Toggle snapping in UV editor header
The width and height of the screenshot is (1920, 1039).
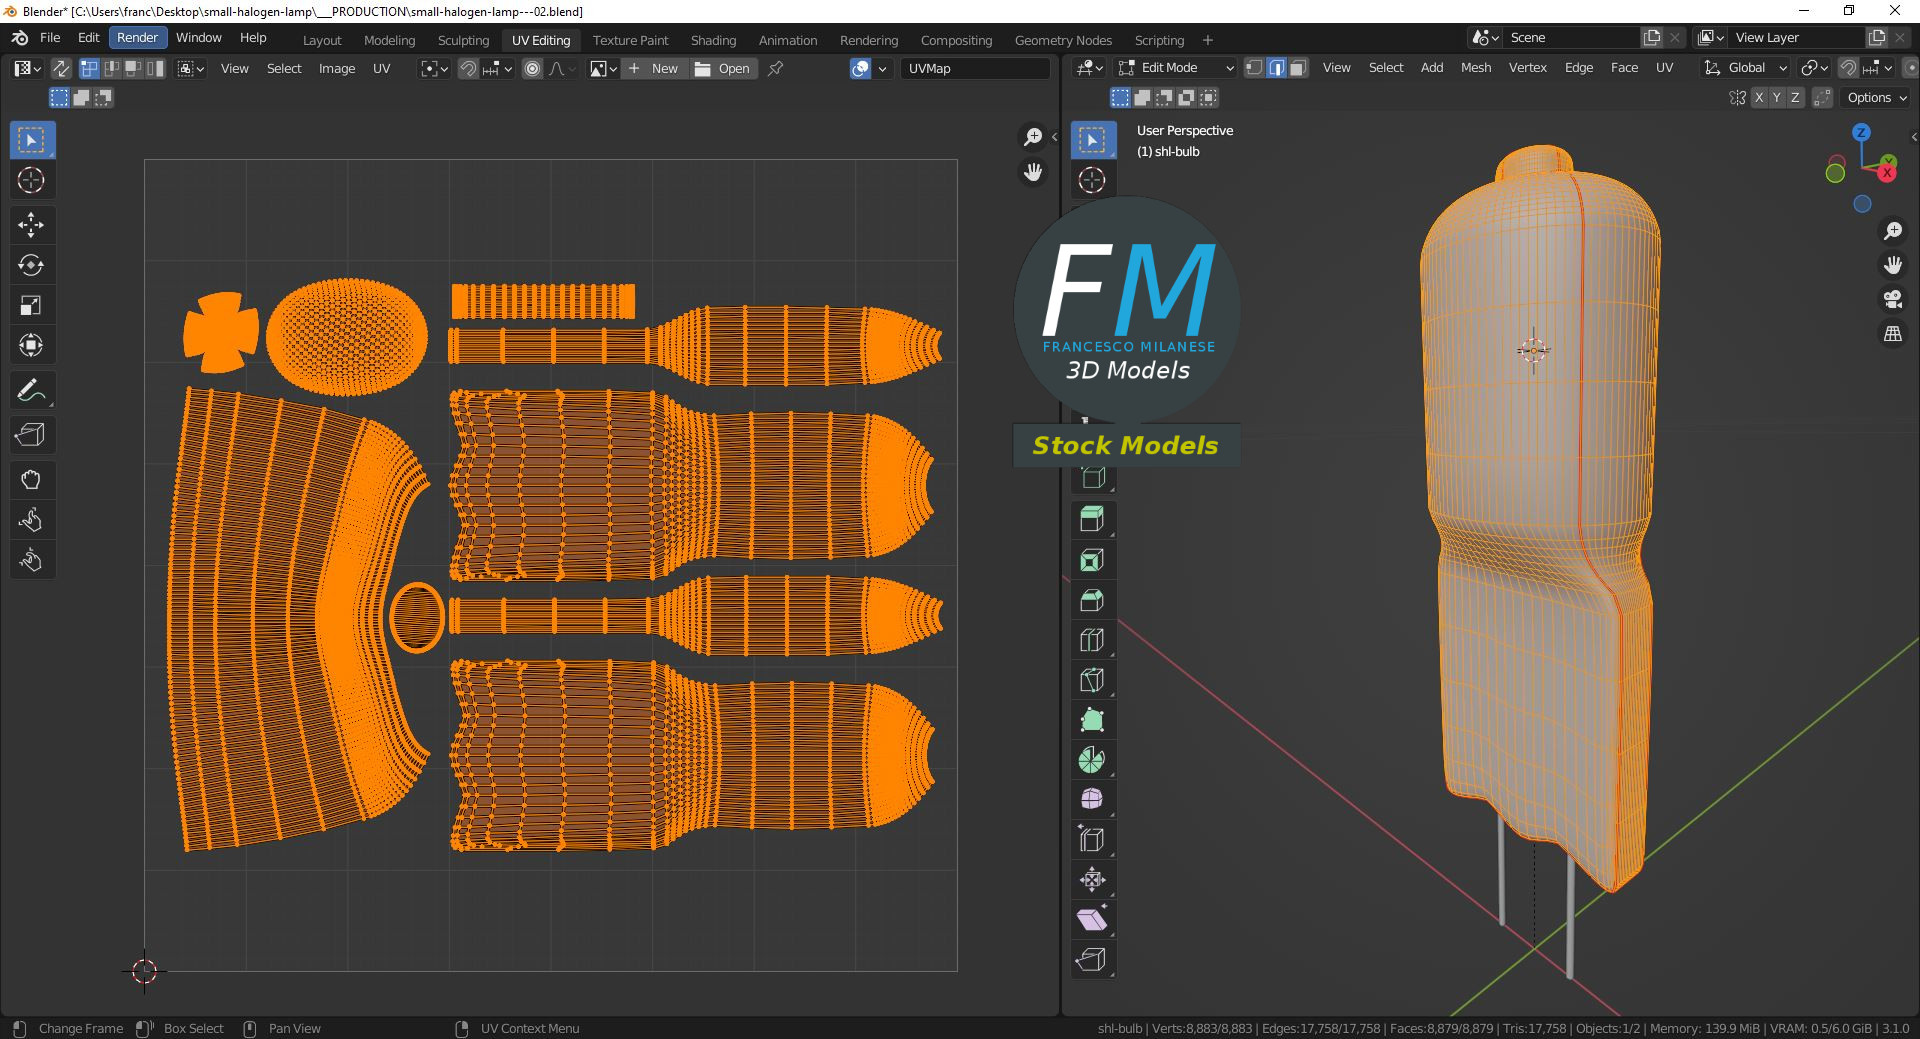click(467, 69)
